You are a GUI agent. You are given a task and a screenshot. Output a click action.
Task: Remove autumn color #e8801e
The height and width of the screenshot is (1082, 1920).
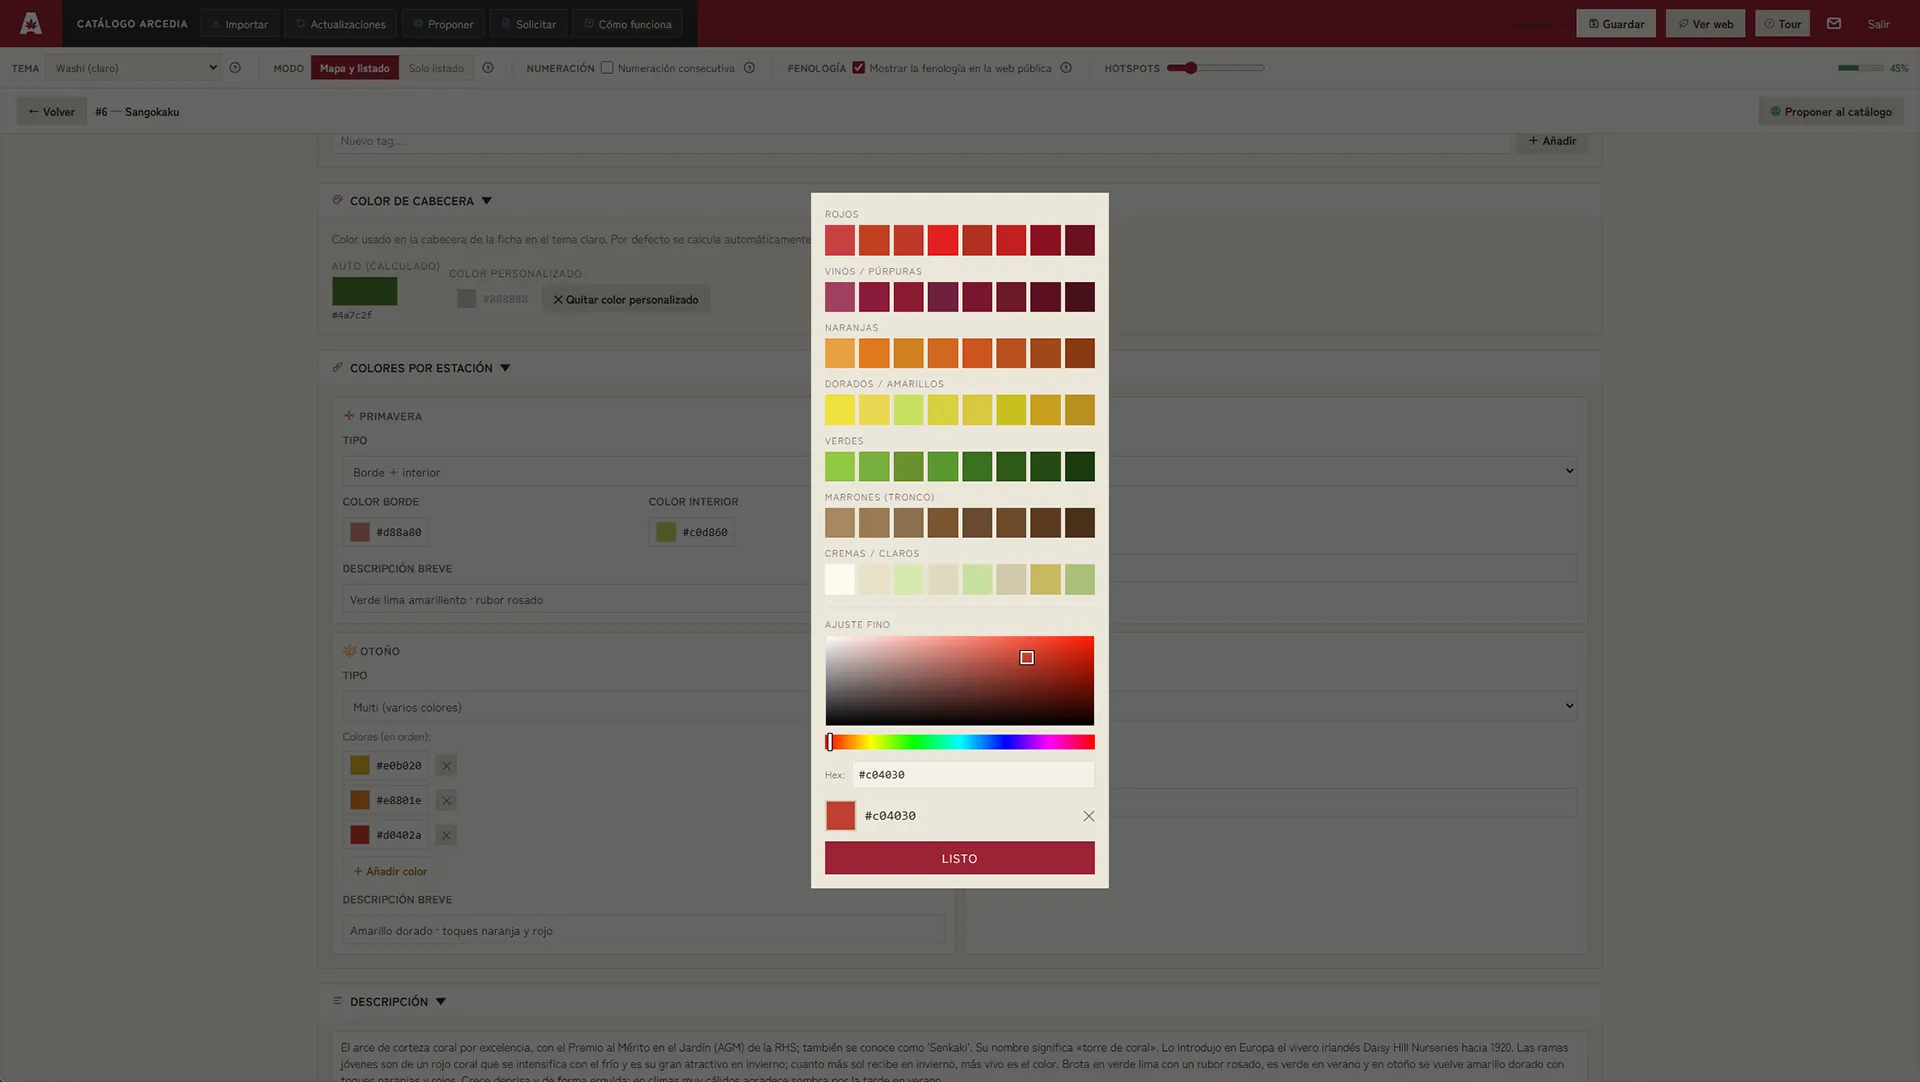coord(446,800)
